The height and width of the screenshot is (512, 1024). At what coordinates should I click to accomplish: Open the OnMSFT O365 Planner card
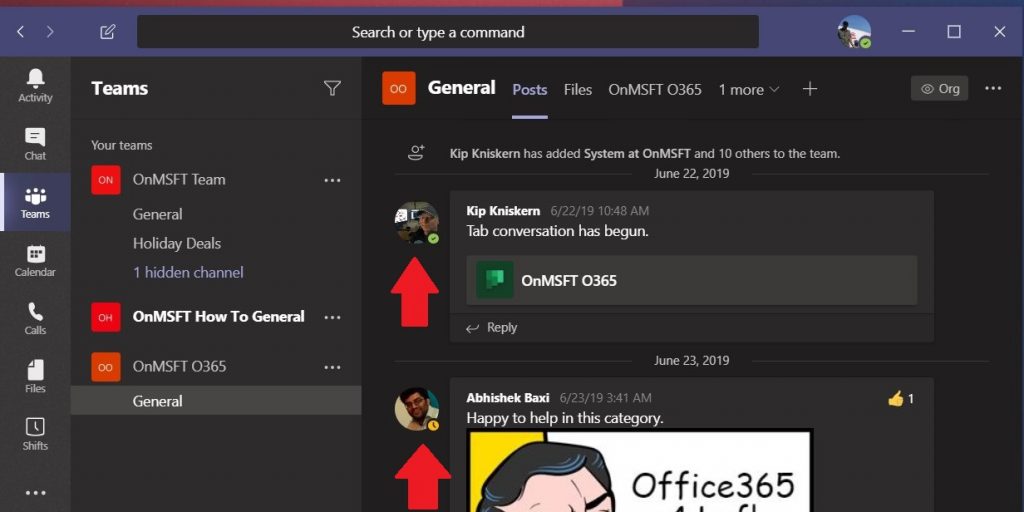(x=692, y=280)
